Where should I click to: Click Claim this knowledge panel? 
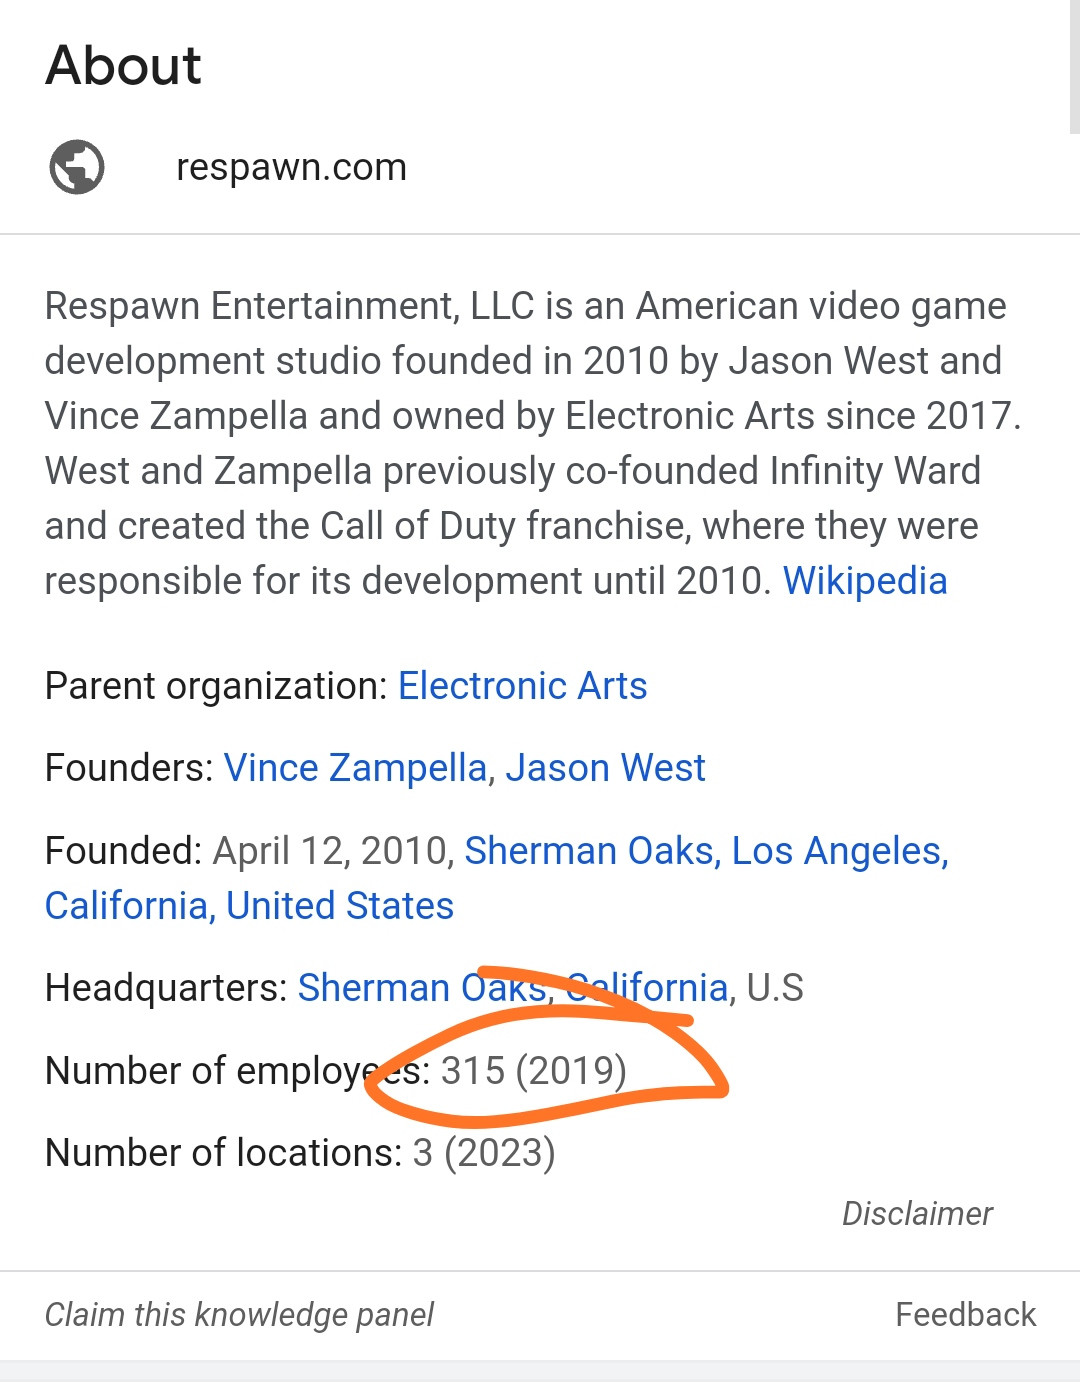click(x=239, y=1314)
